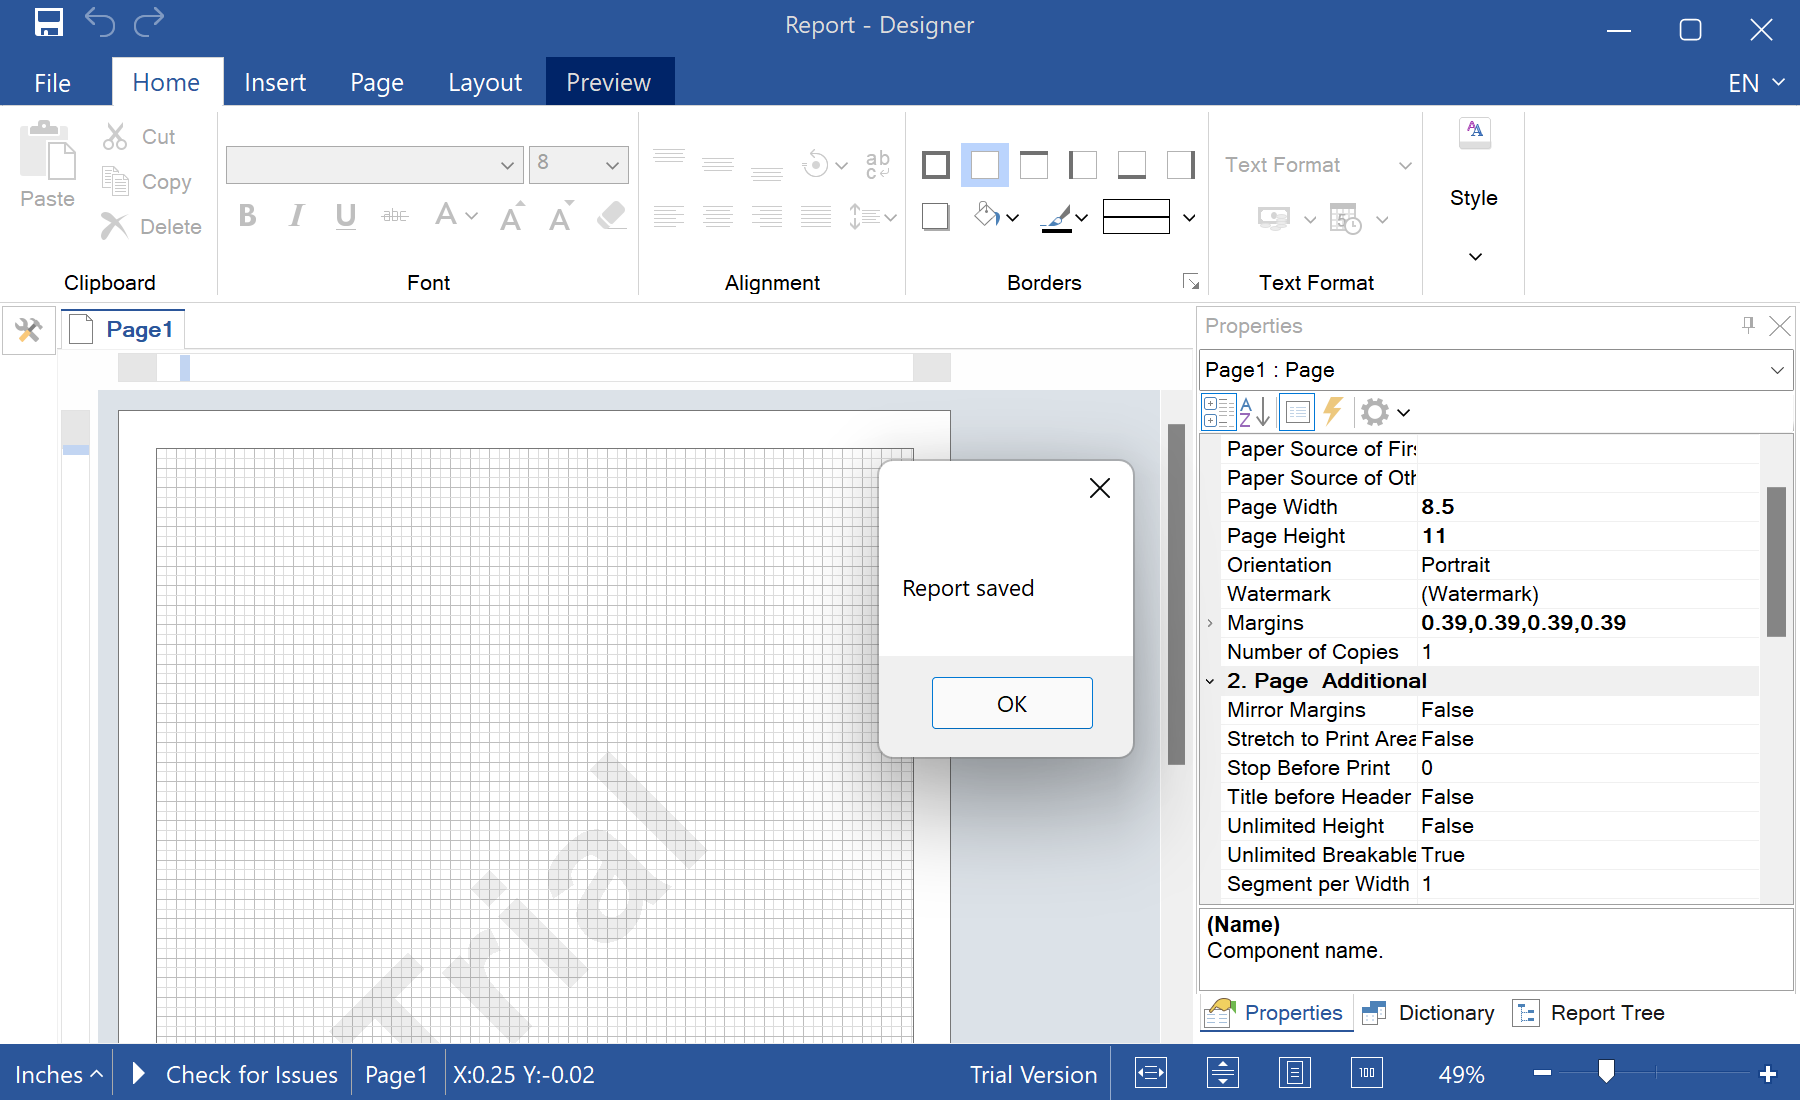
Task: Toggle horizontal align center
Action: point(718,216)
